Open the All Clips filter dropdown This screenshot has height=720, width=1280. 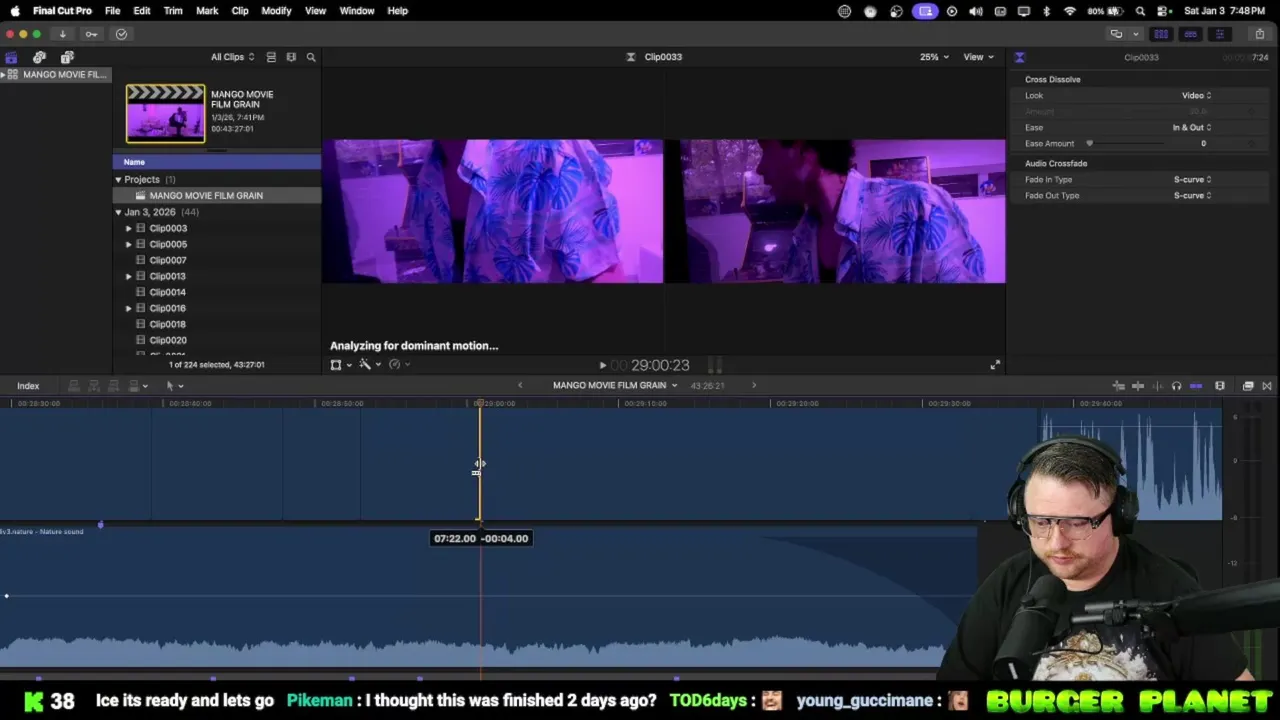point(232,57)
